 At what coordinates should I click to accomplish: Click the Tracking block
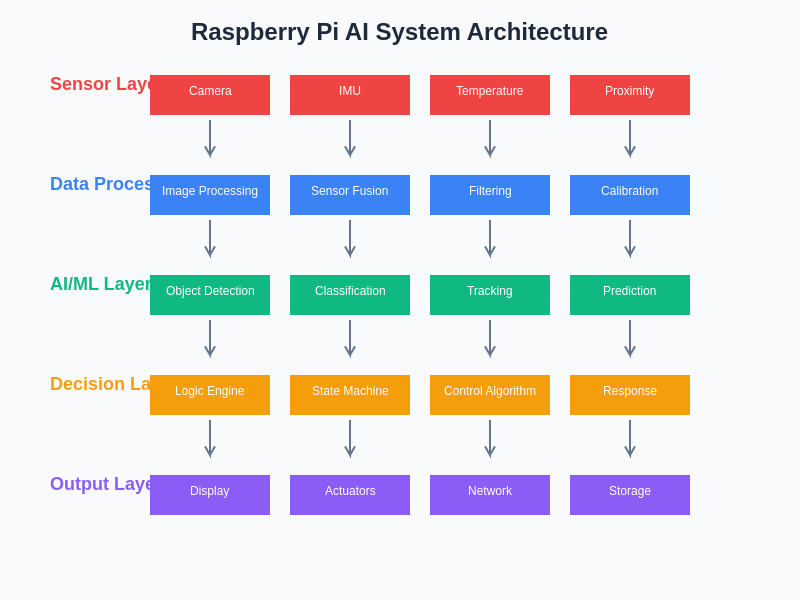click(490, 295)
